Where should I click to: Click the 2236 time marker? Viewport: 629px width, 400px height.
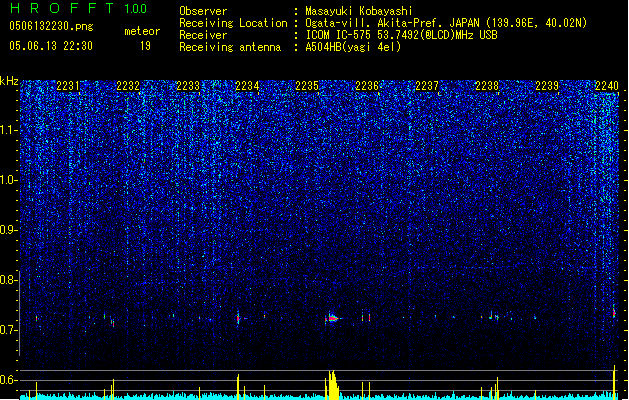tap(367, 85)
